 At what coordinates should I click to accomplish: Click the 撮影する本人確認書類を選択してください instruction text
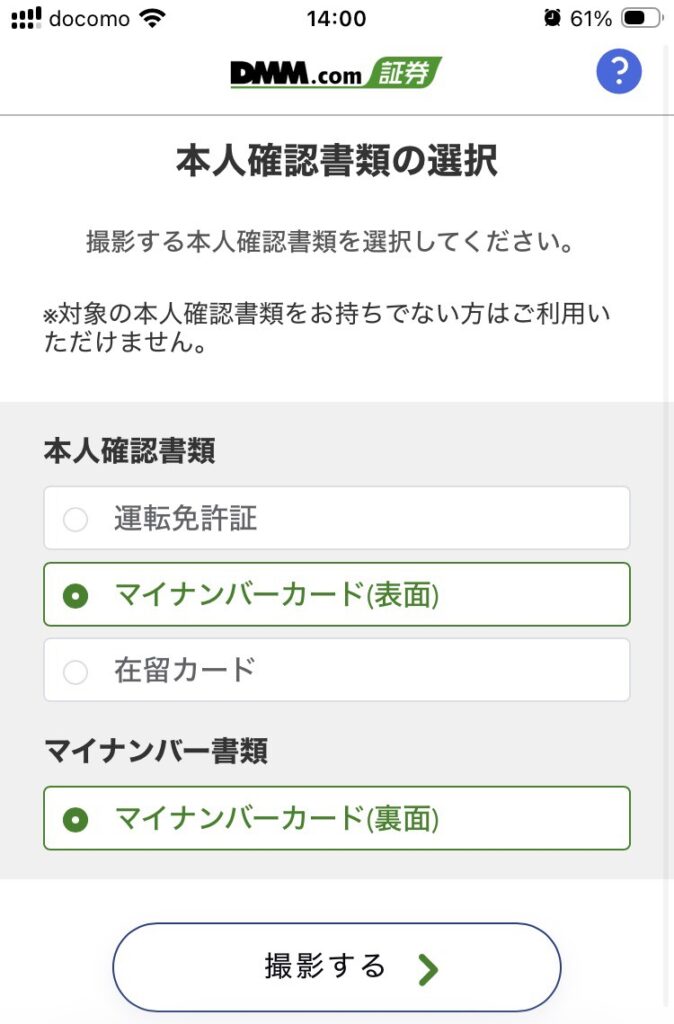tap(336, 243)
